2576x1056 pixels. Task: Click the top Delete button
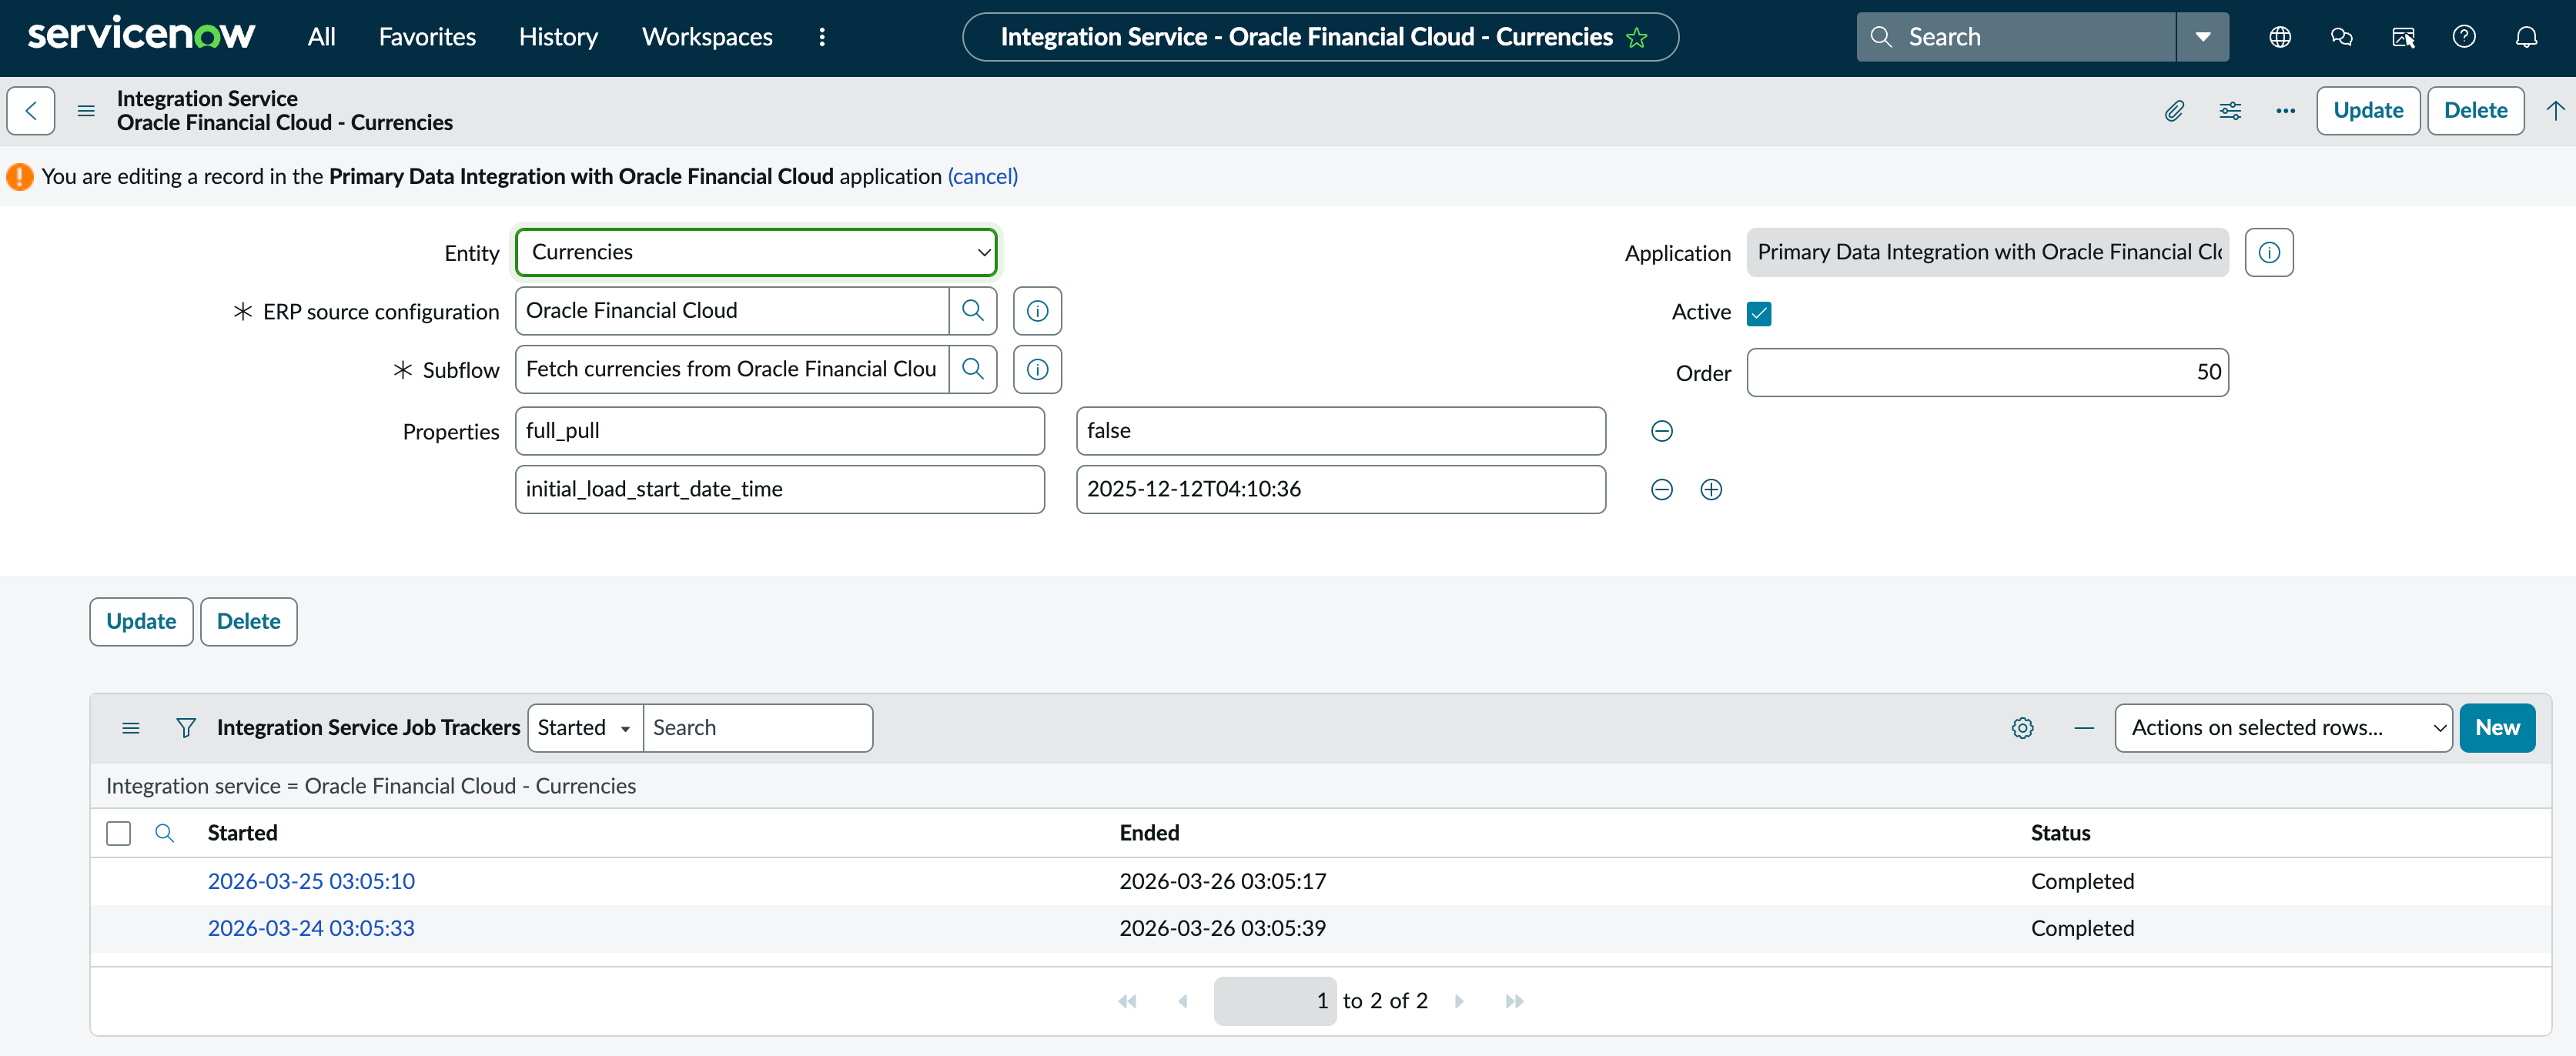2475,110
